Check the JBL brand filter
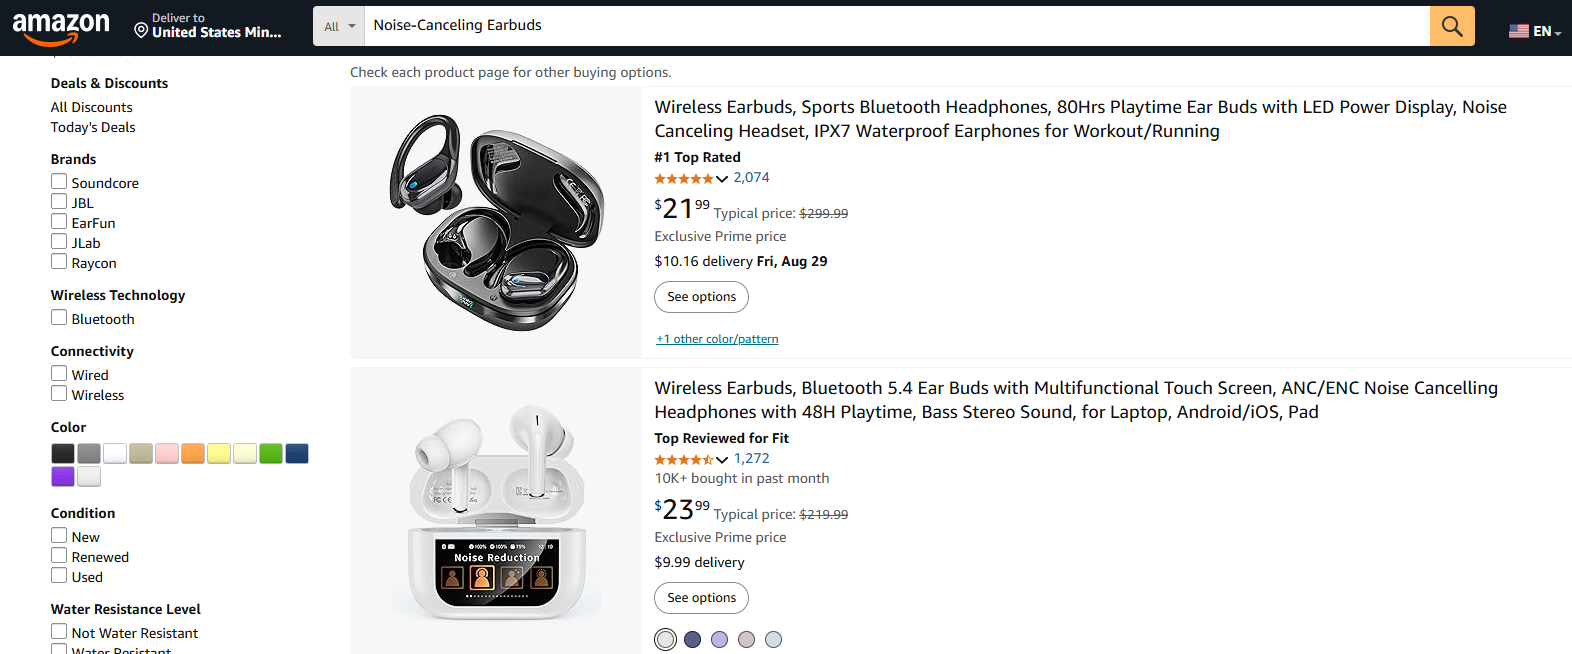1572x654 pixels. click(x=59, y=201)
